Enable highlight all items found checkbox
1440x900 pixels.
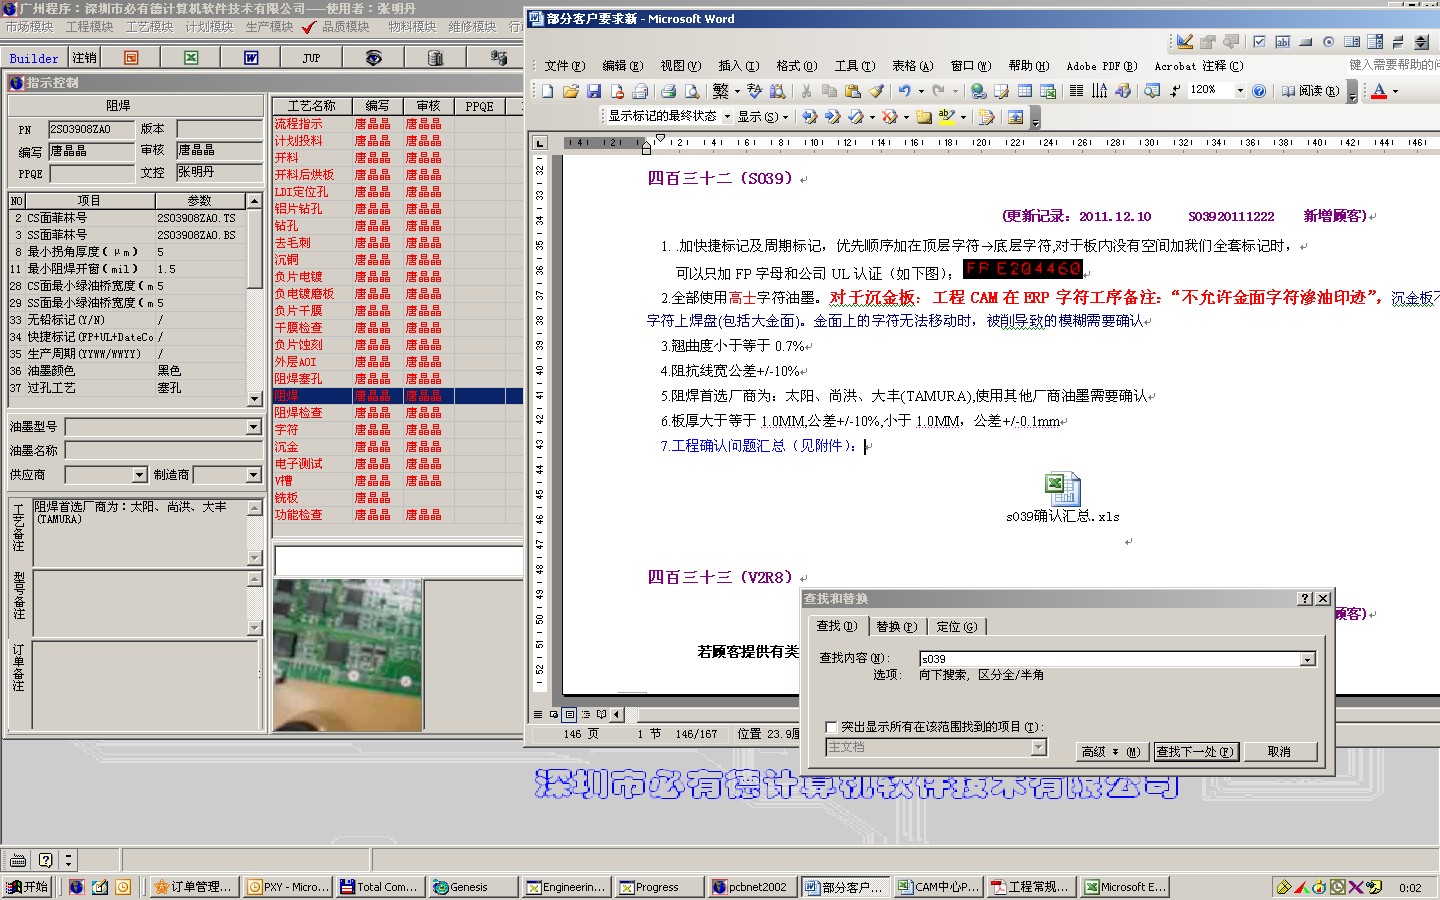831,727
